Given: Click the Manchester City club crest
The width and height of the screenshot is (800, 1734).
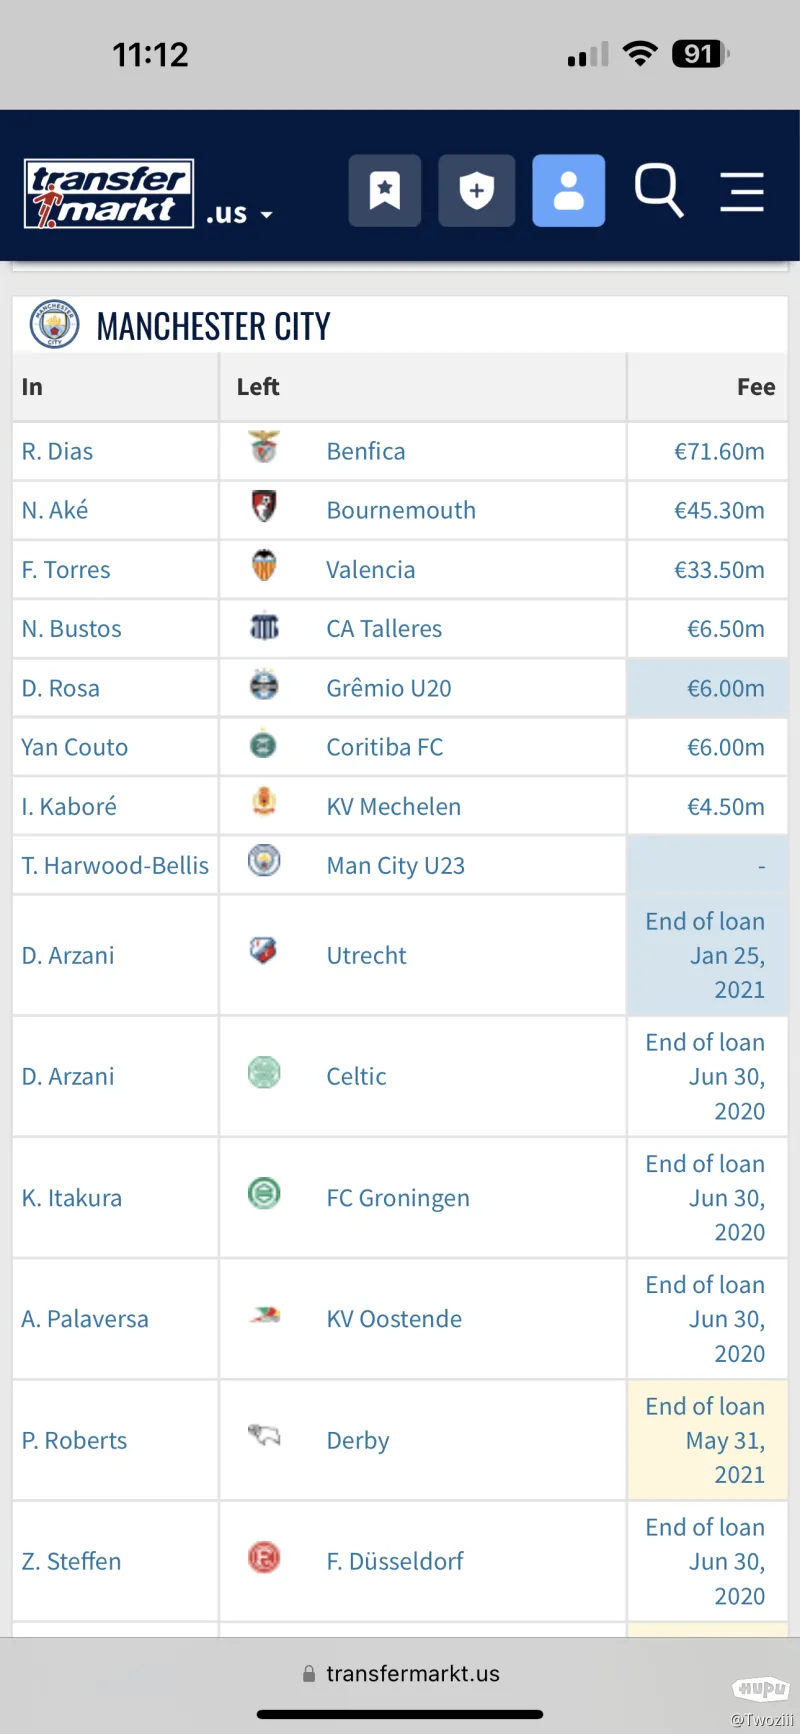Looking at the screenshot, I should (x=54, y=325).
